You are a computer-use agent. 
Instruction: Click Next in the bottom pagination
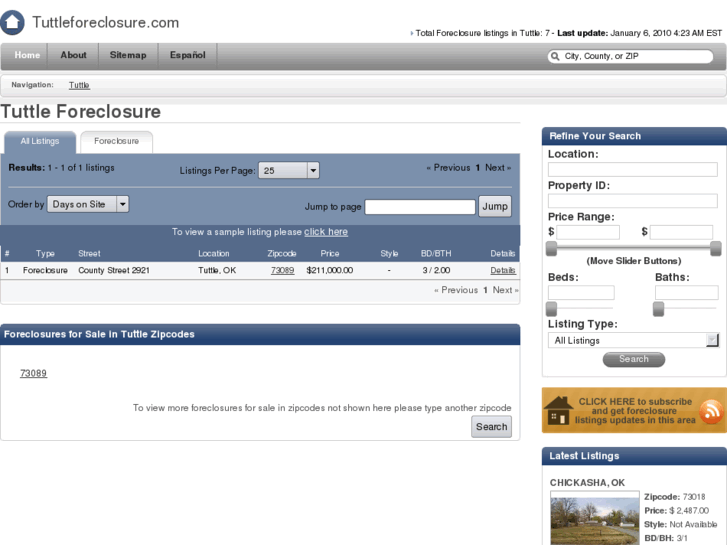point(505,290)
